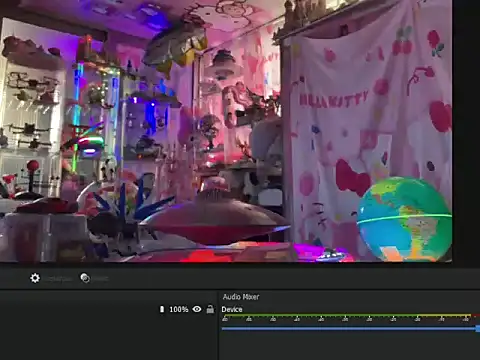Screen dimensions: 480x360
Task: Click the webcam preview canvas
Action: click(226, 131)
